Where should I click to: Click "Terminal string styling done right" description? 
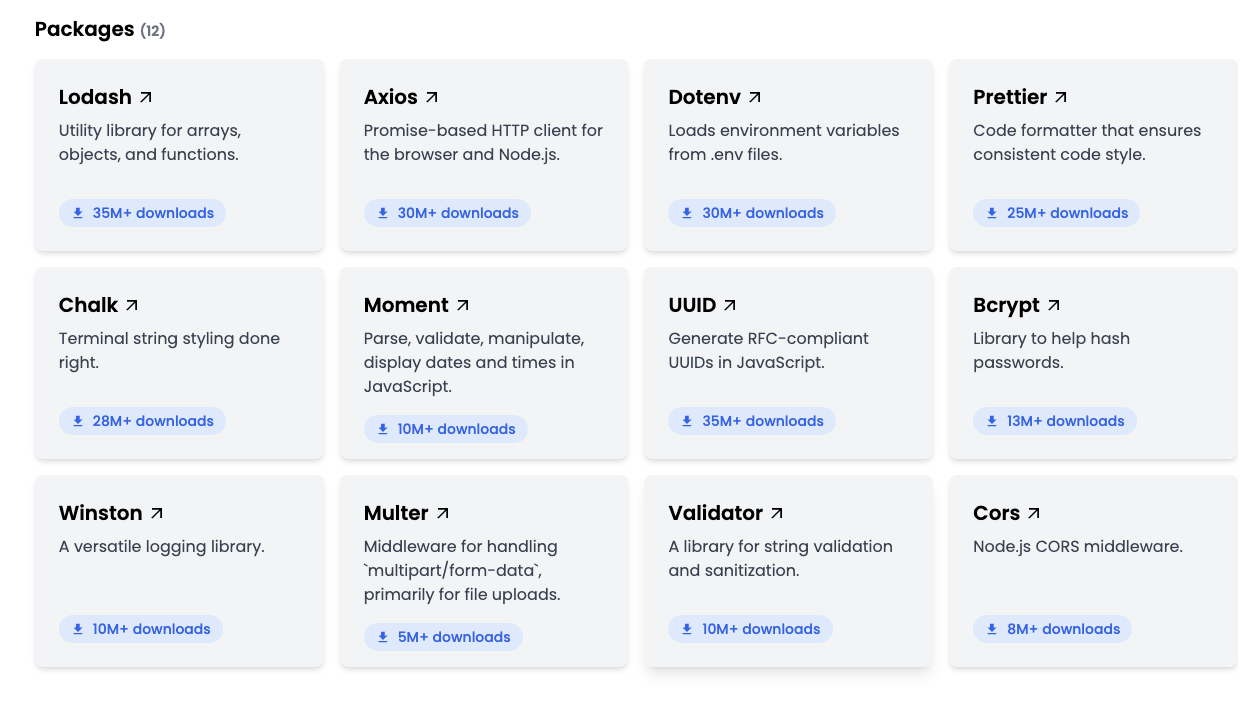169,350
